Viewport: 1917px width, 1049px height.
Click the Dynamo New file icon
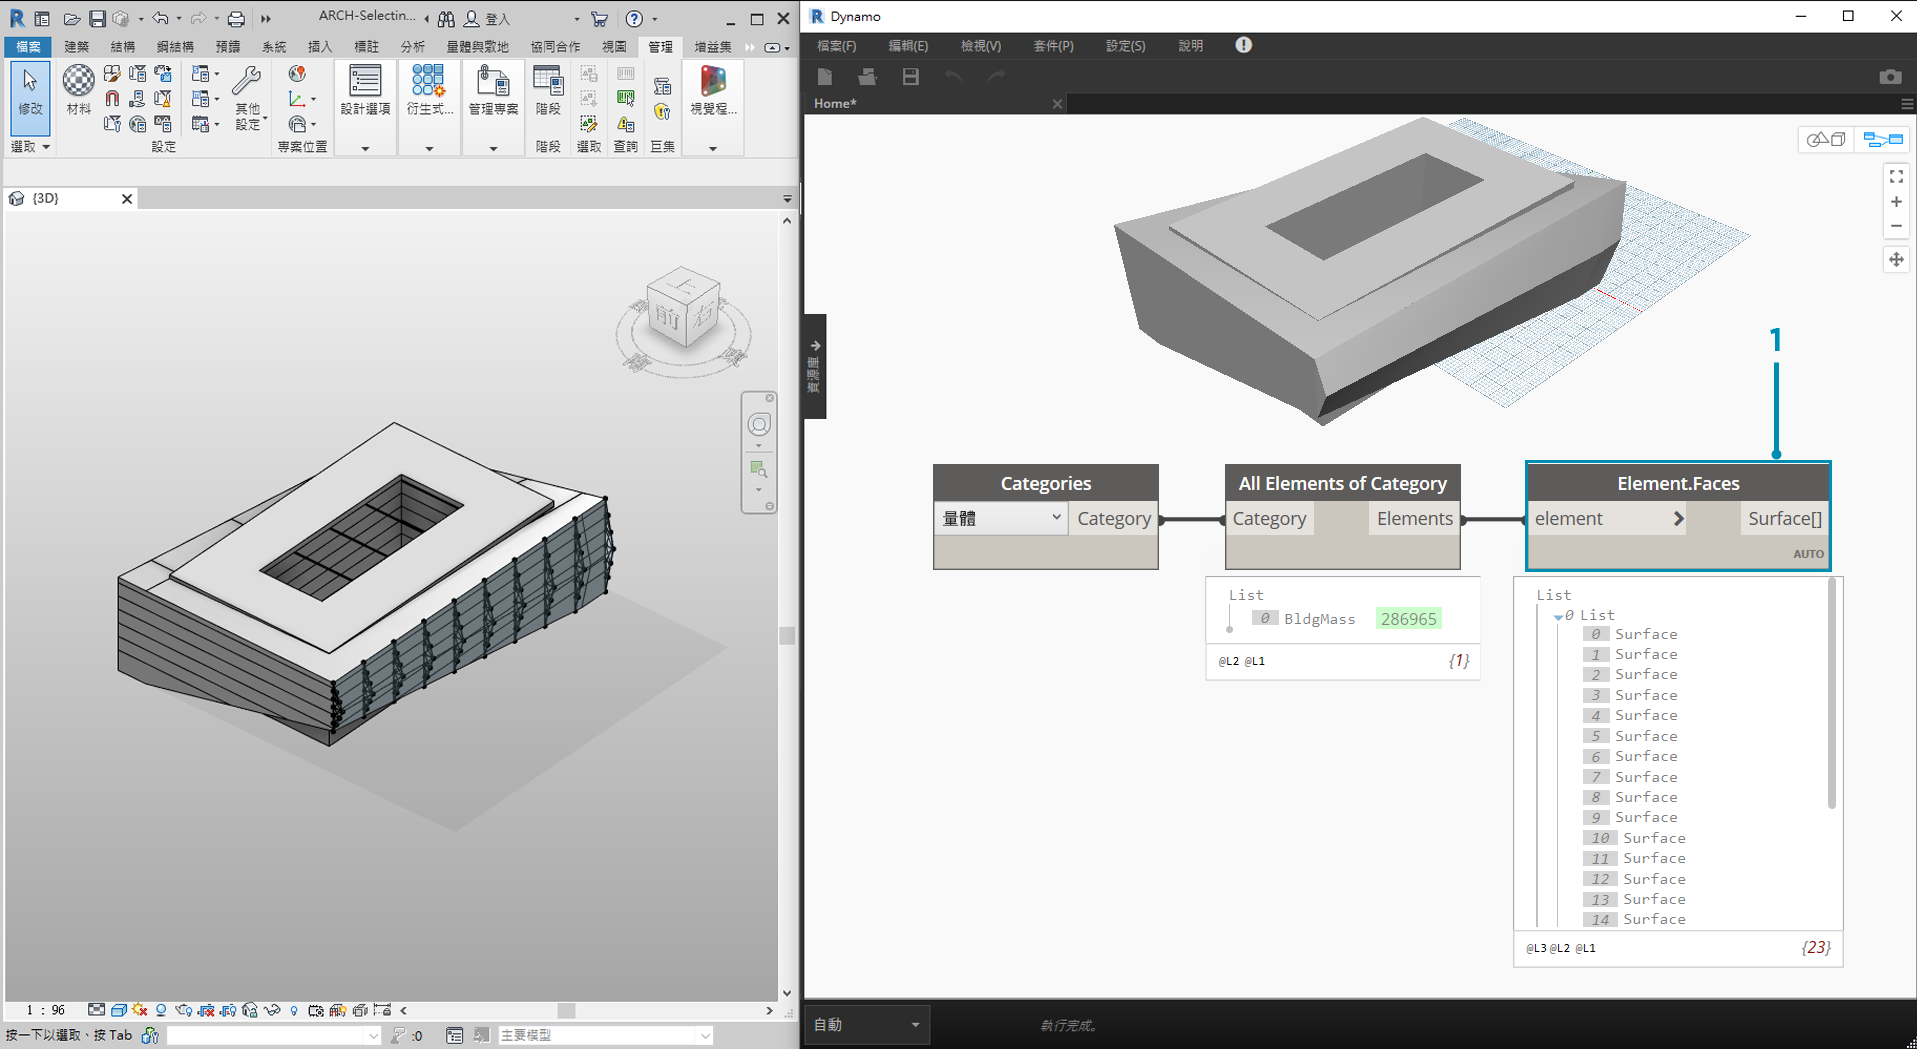point(825,76)
